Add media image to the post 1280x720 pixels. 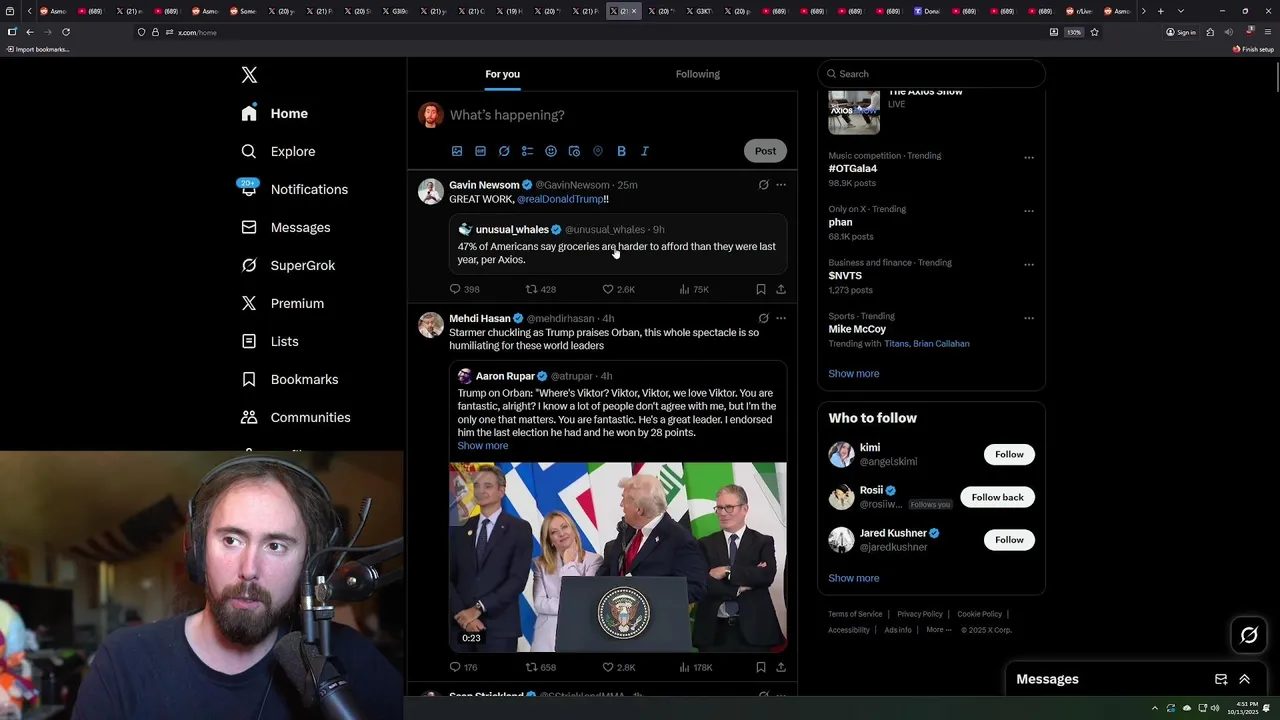[457, 151]
